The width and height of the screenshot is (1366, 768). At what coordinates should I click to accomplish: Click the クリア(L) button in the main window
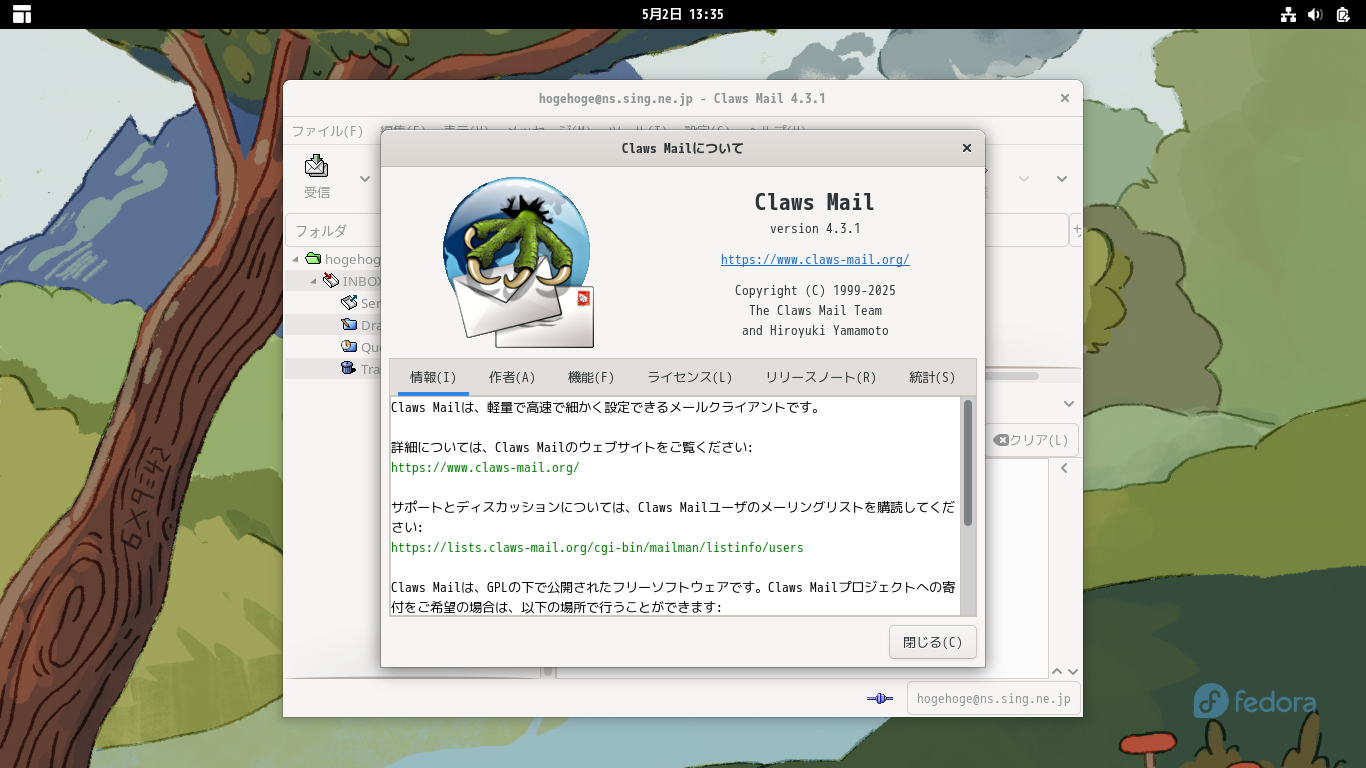point(1032,440)
